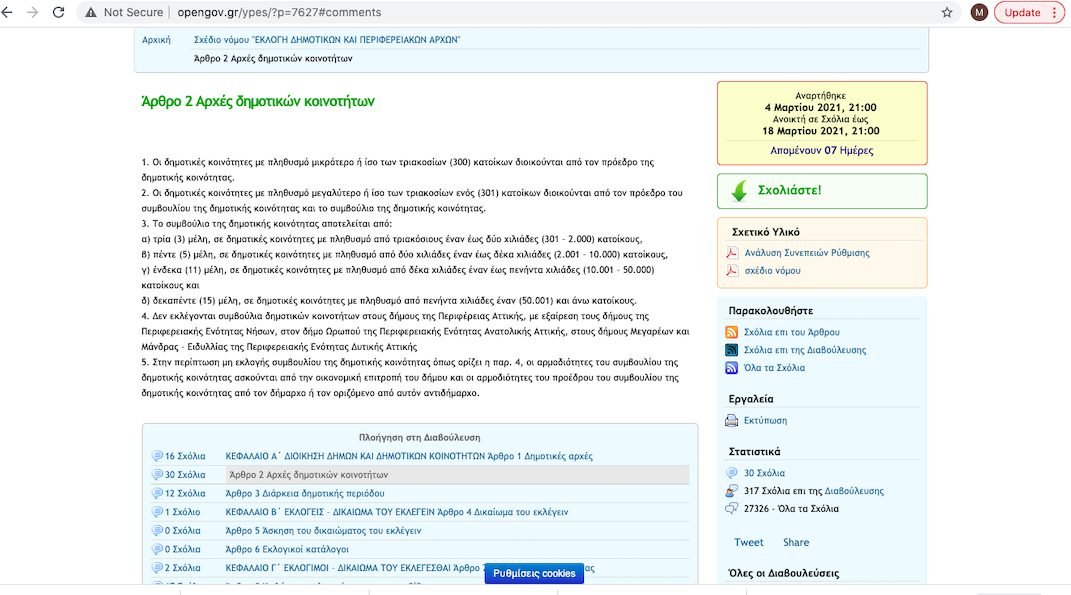1071x595 pixels.
Task: Bookmark the page with the star icon
Action: pos(947,12)
